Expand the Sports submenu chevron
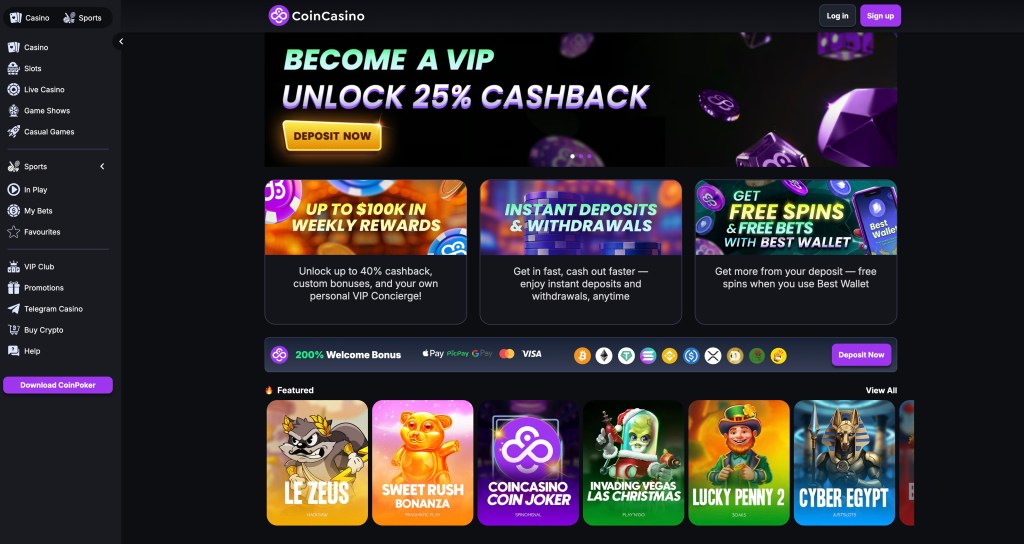The height and width of the screenshot is (544, 1024). click(102, 167)
